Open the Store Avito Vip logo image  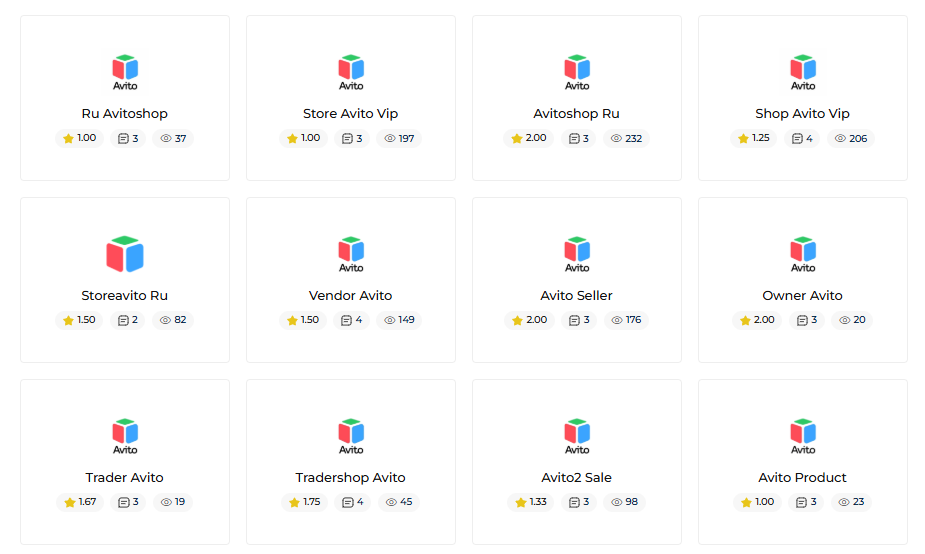351,73
